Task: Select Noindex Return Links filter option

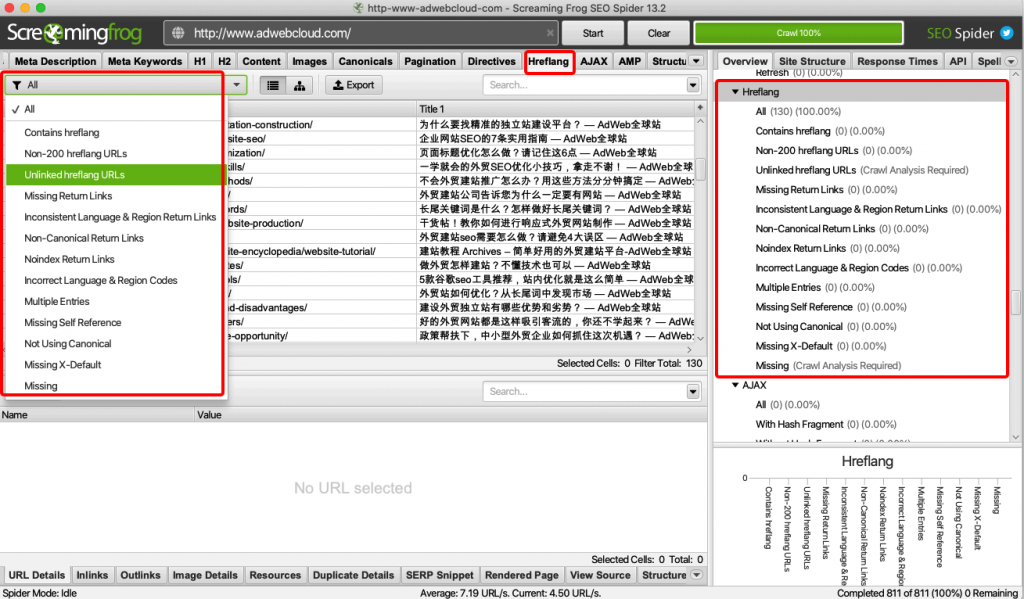Action: coord(114,259)
